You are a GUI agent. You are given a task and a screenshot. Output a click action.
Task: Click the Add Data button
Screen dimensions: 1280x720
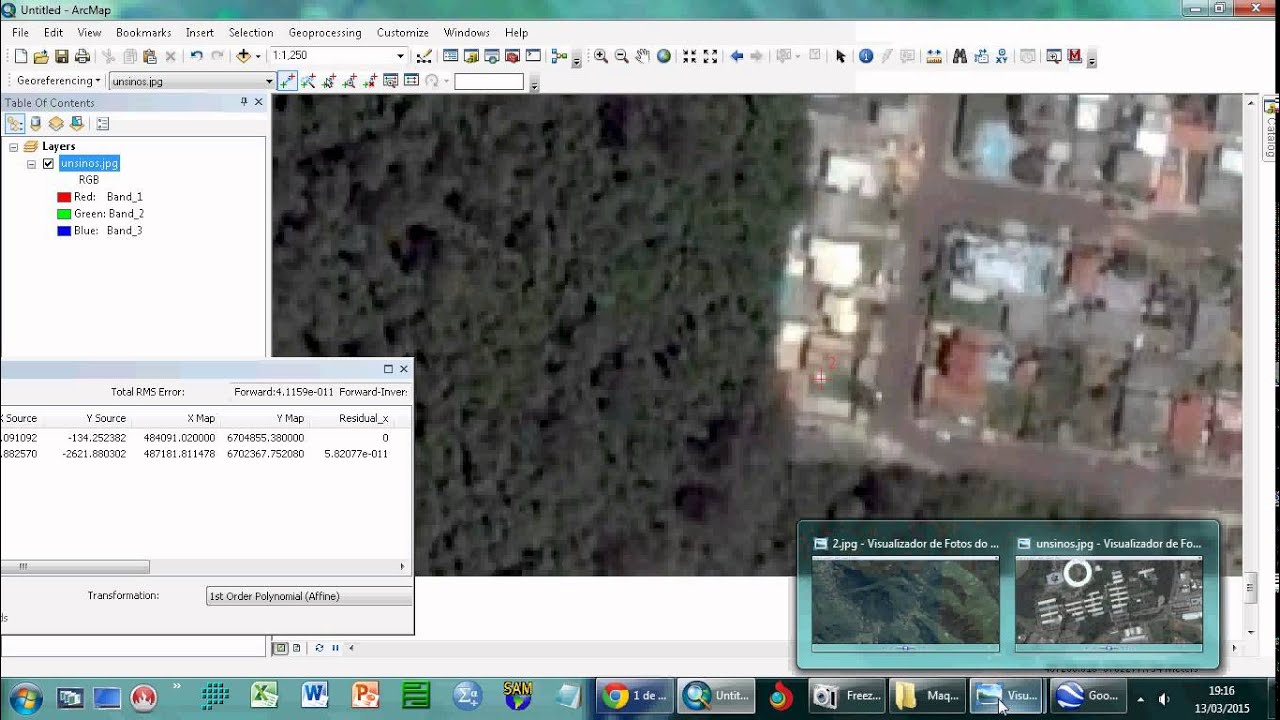click(243, 57)
